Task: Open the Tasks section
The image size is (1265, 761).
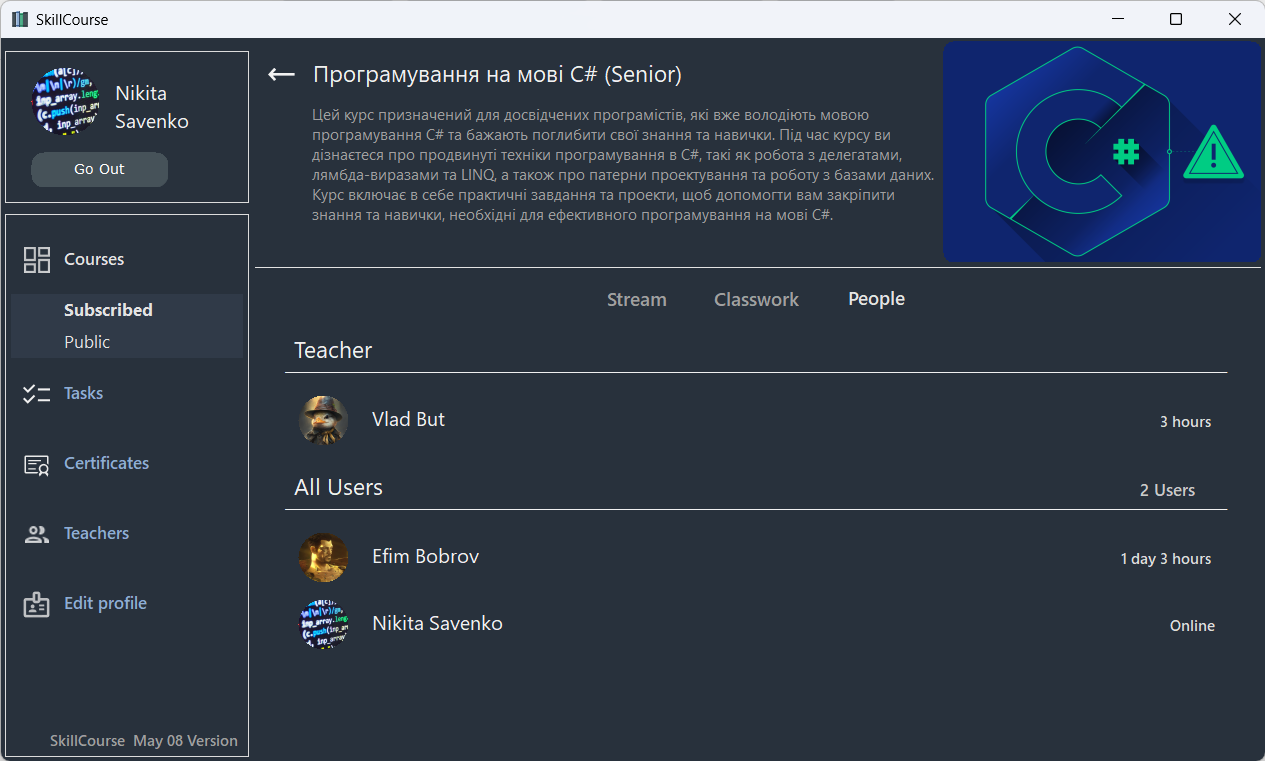Action: pyautogui.click(x=84, y=394)
